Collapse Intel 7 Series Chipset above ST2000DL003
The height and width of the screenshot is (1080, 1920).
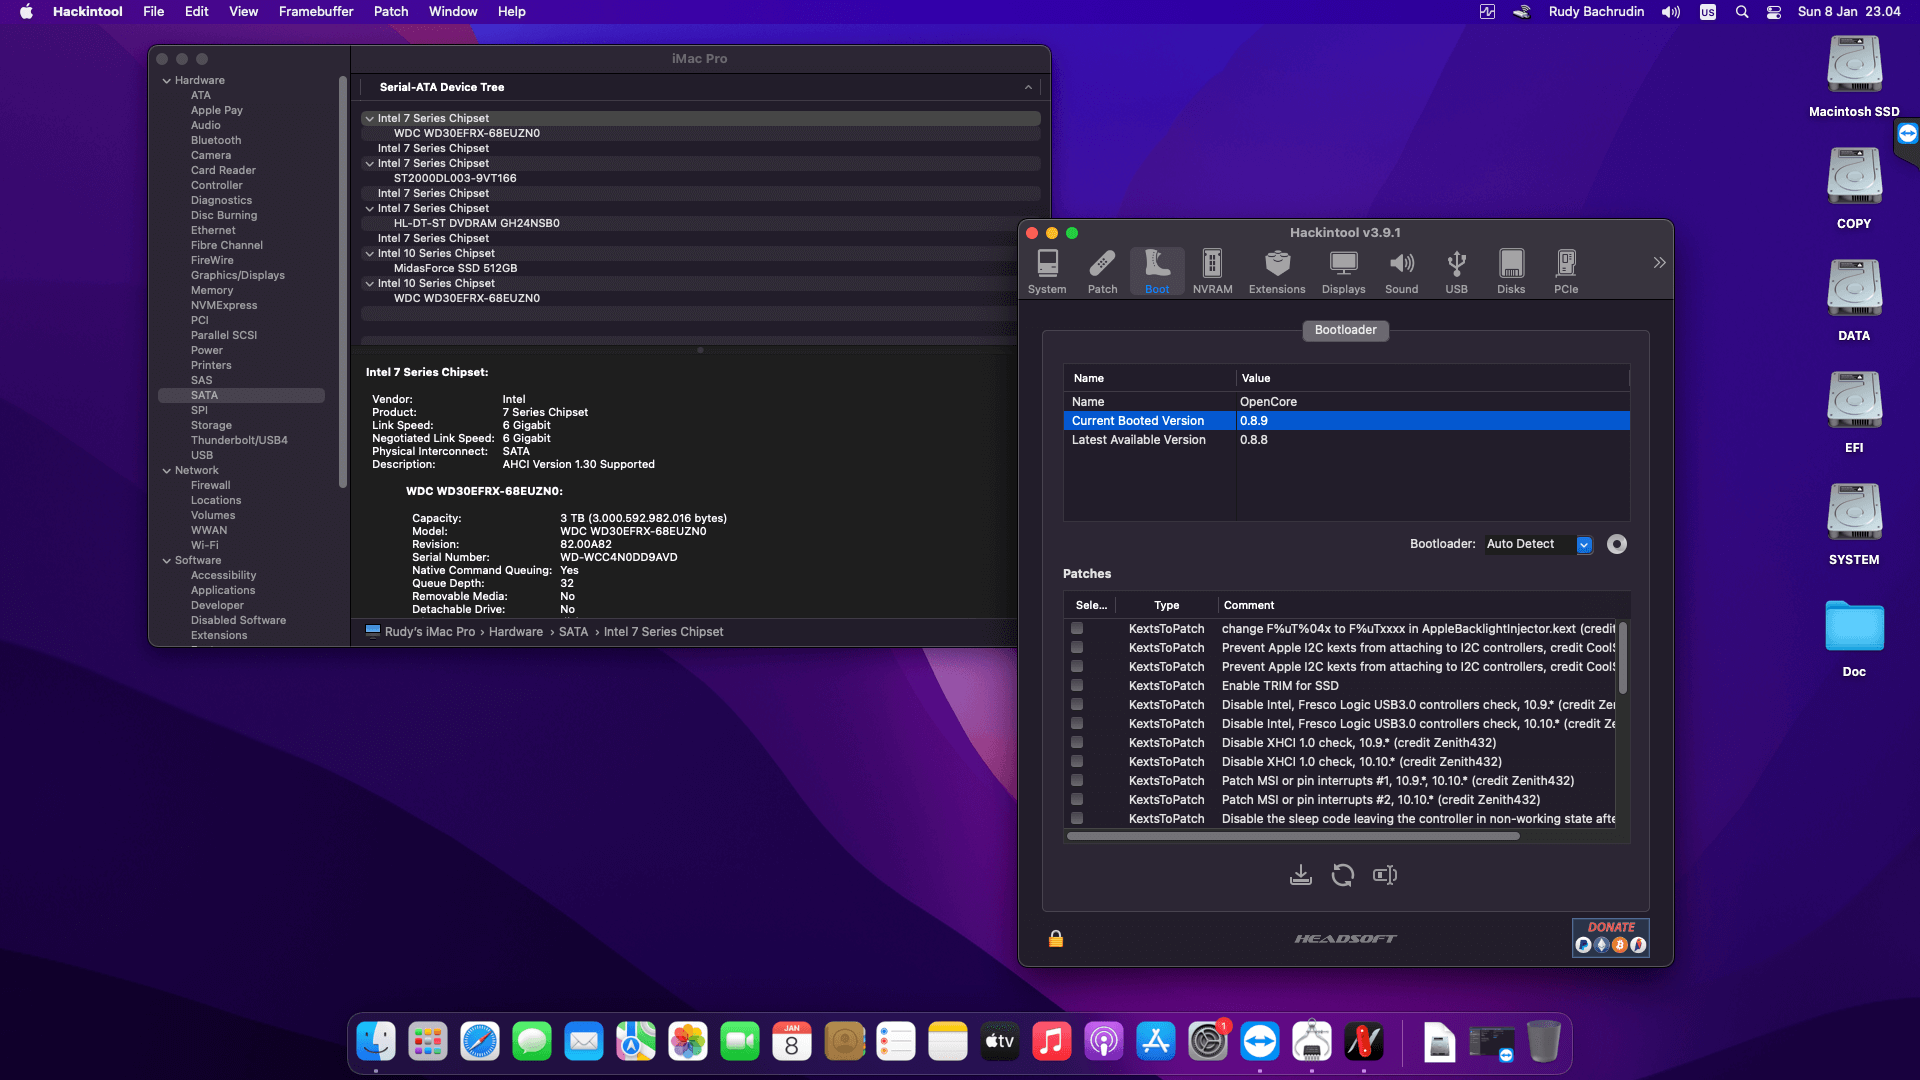369,164
